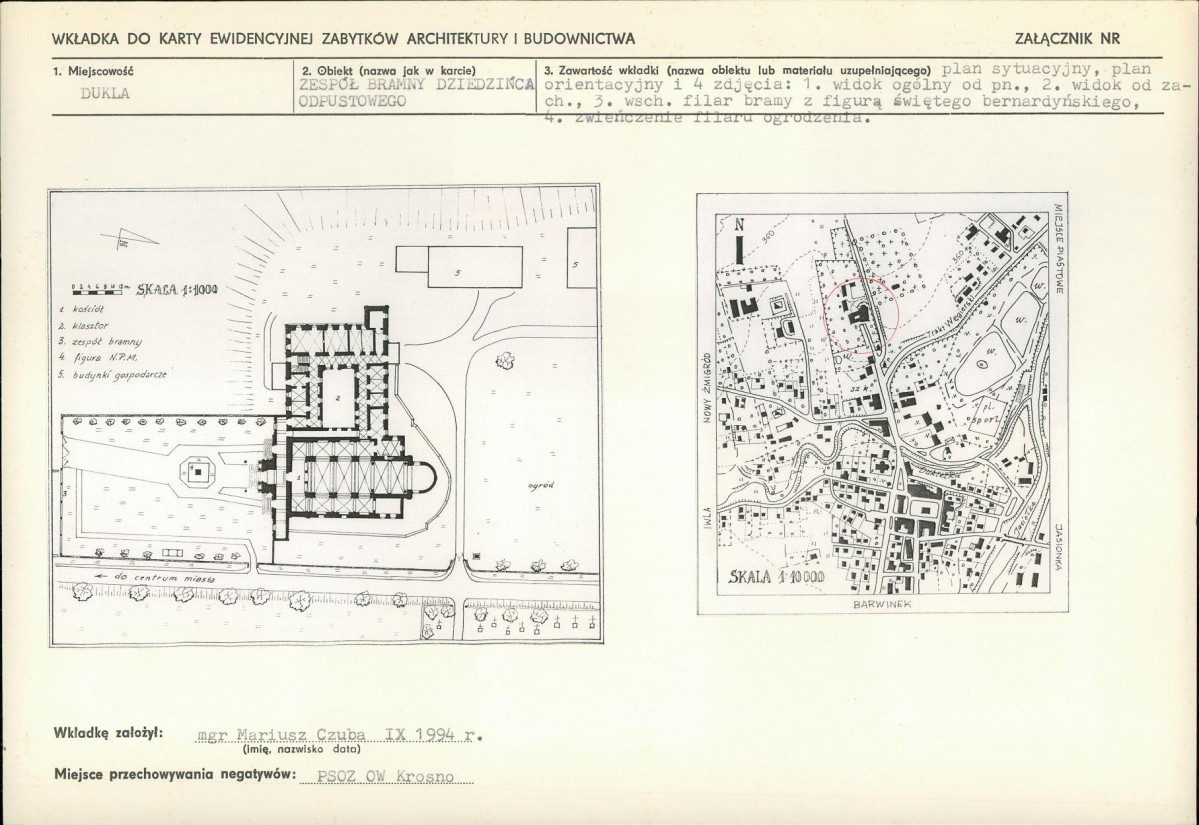Click the 'ogród' label on the site plan
Image resolution: width=1199 pixels, height=825 pixels.
point(541,487)
